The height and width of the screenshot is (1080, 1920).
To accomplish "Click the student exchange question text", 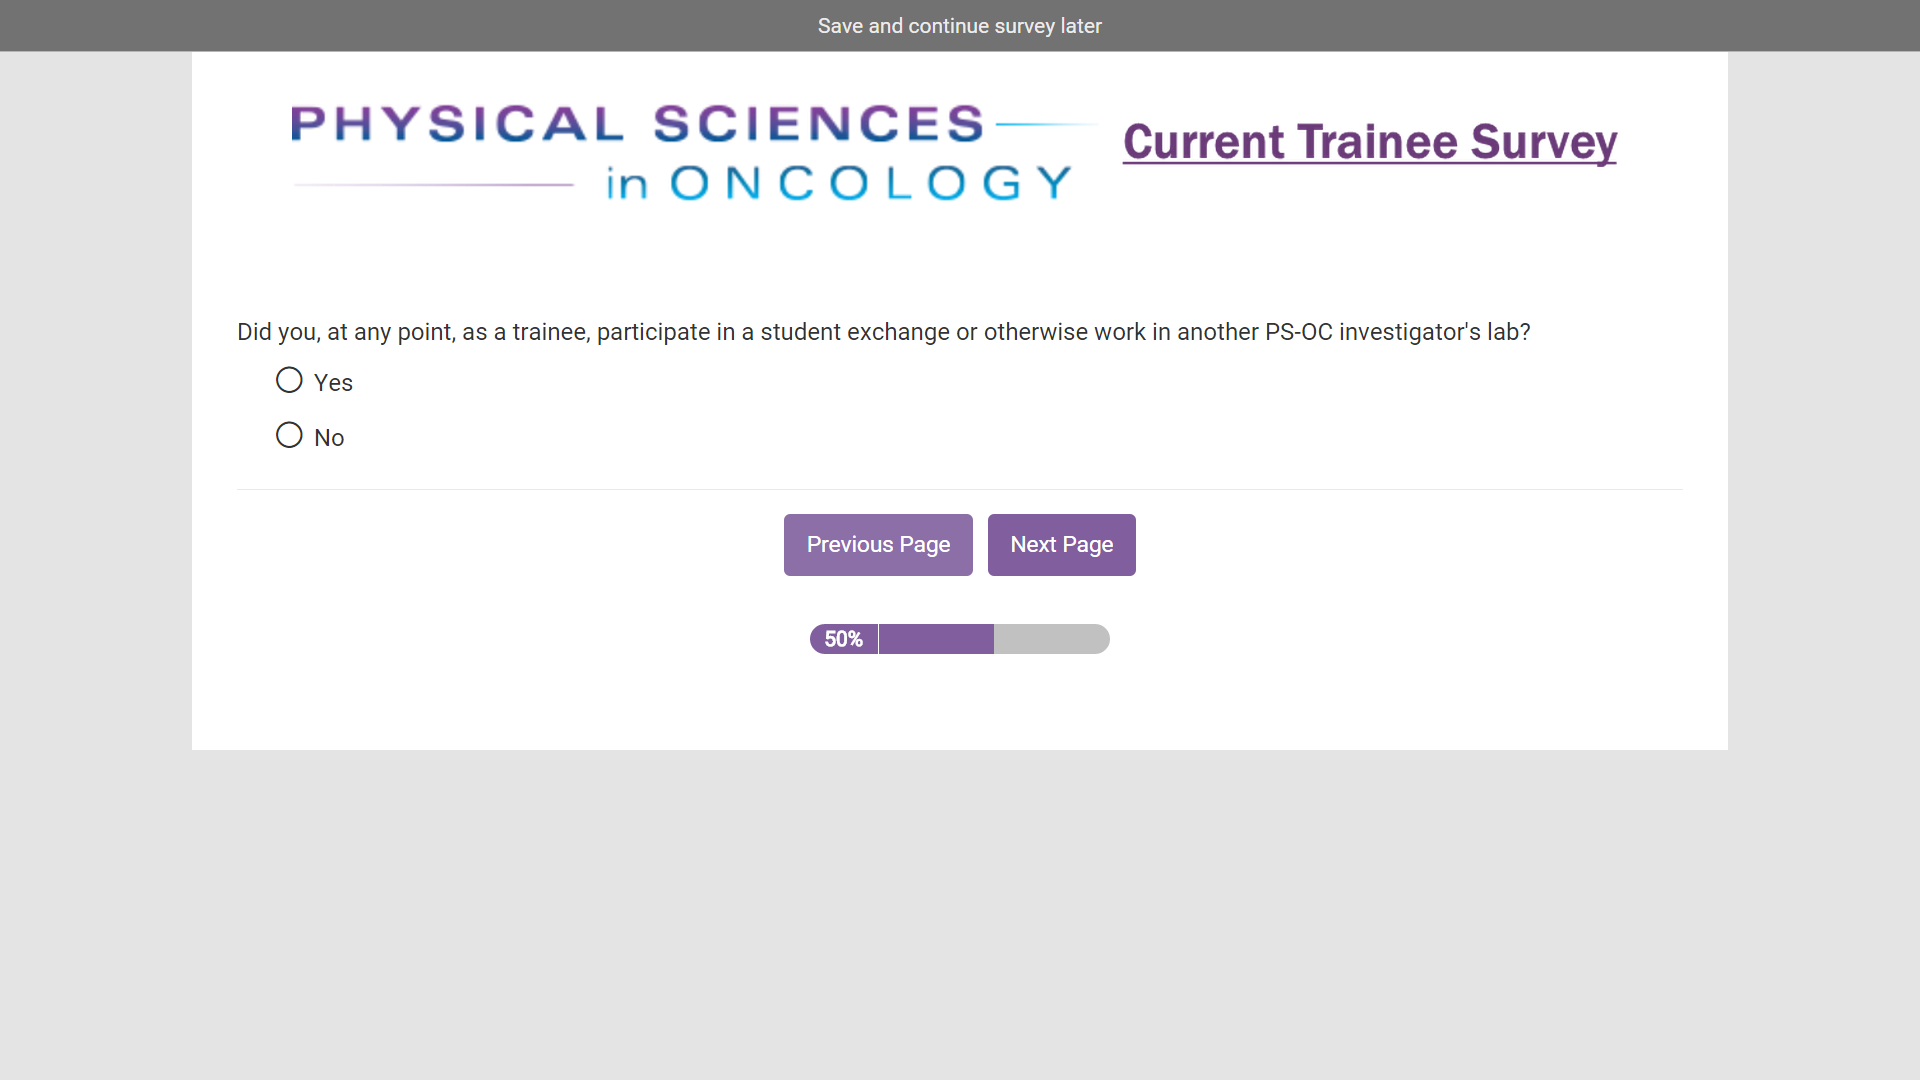I will pos(883,332).
